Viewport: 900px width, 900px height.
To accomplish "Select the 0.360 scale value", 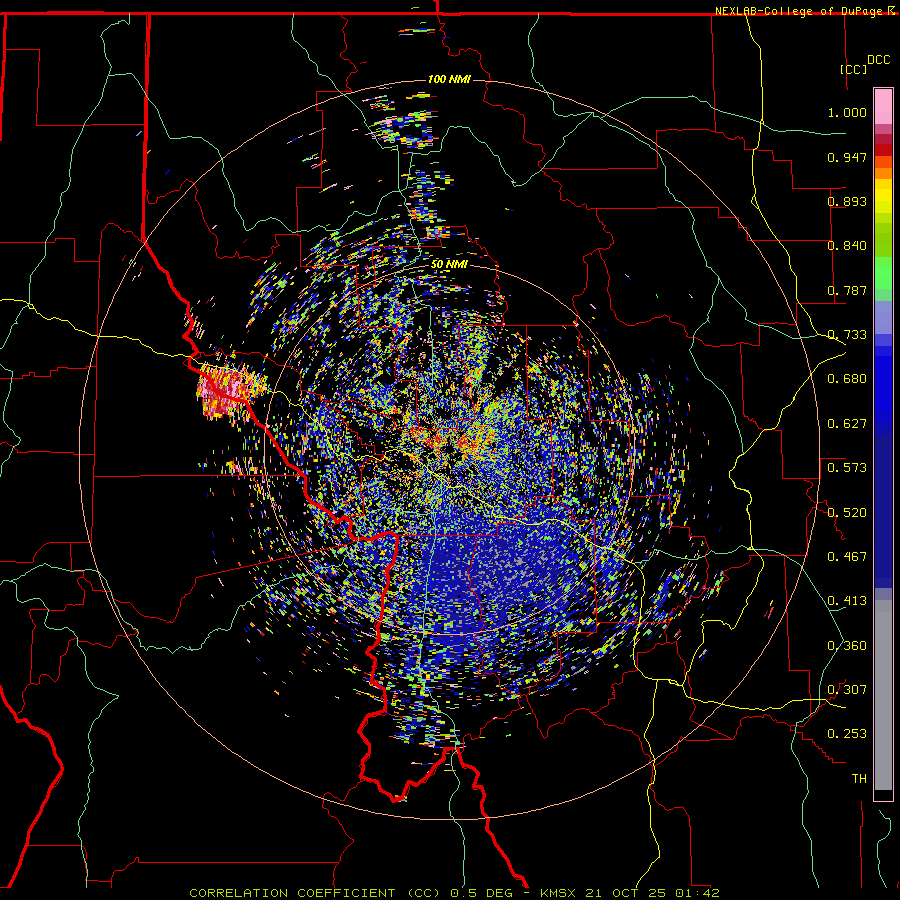I will click(847, 646).
